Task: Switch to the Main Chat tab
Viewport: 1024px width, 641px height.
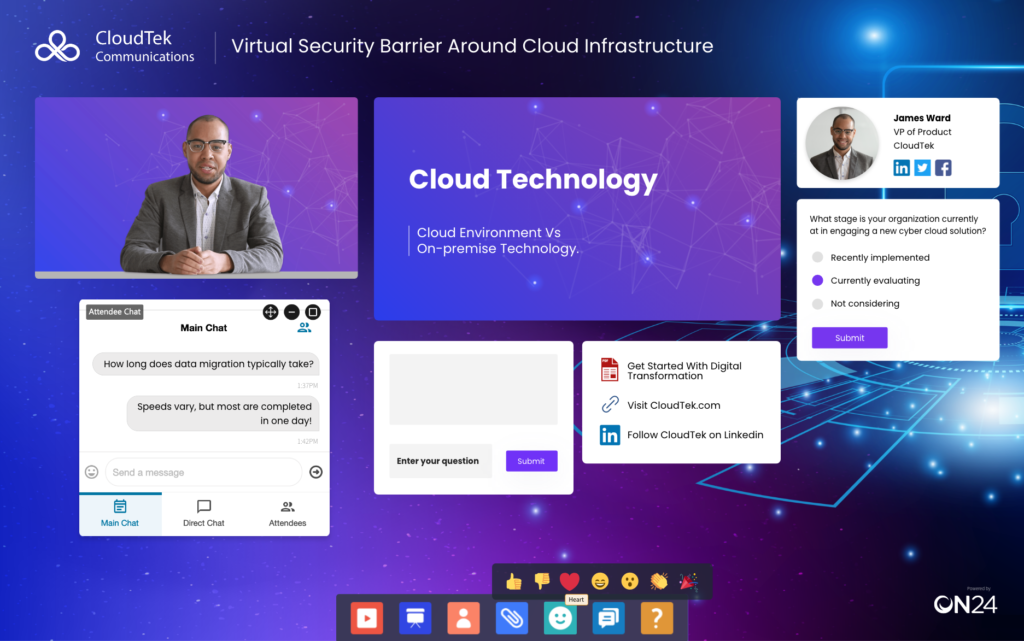Action: (x=120, y=514)
